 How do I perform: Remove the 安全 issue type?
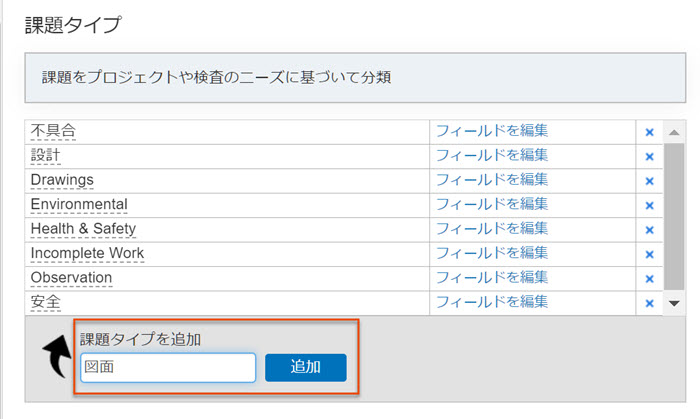tap(649, 303)
